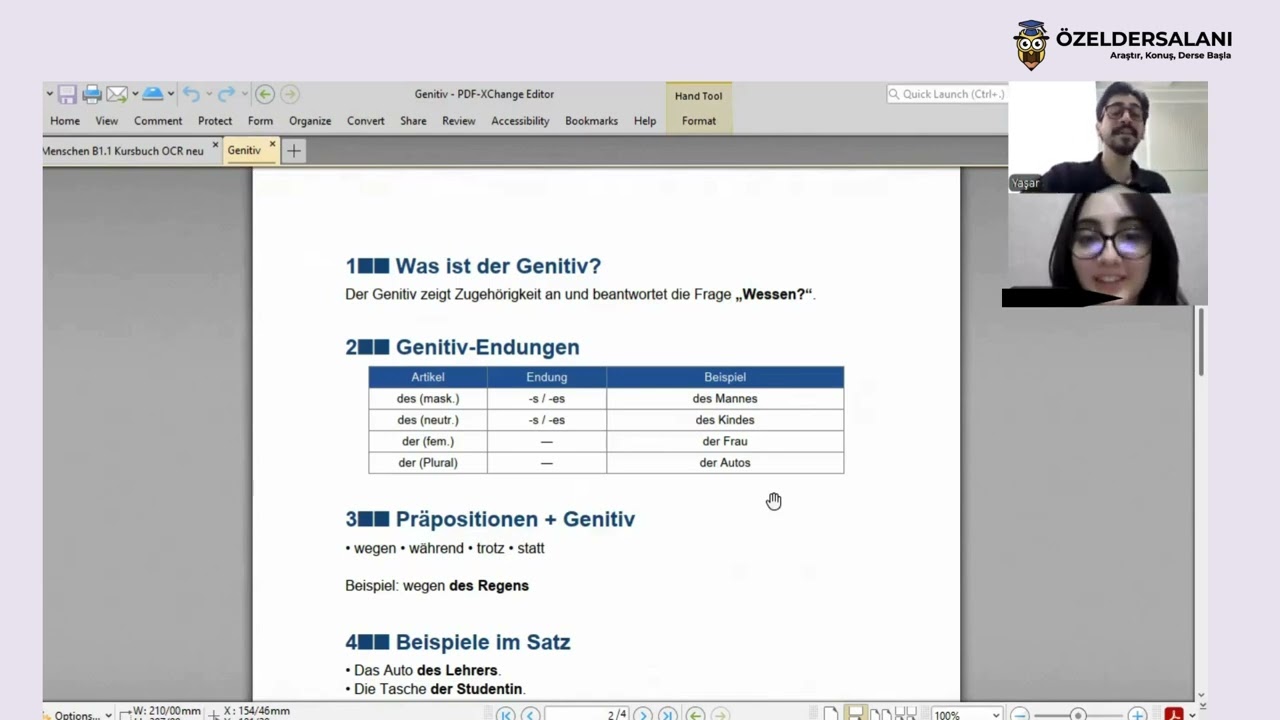
Task: Open the Review ribbon tab
Action: point(459,121)
